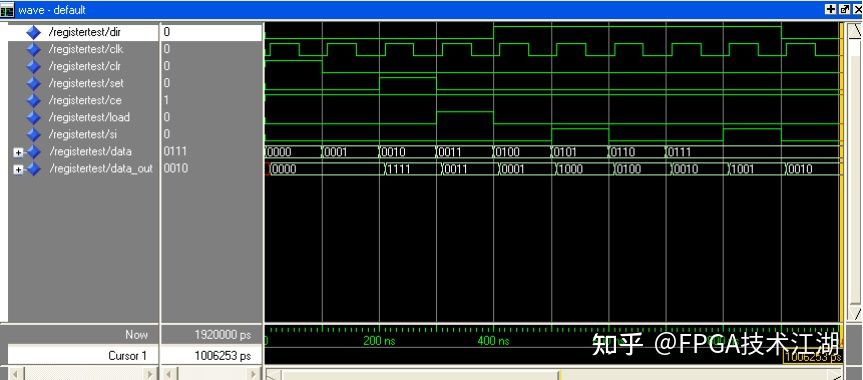Click the 400 ns mark on the timeline
The image size is (863, 380).
tap(494, 341)
